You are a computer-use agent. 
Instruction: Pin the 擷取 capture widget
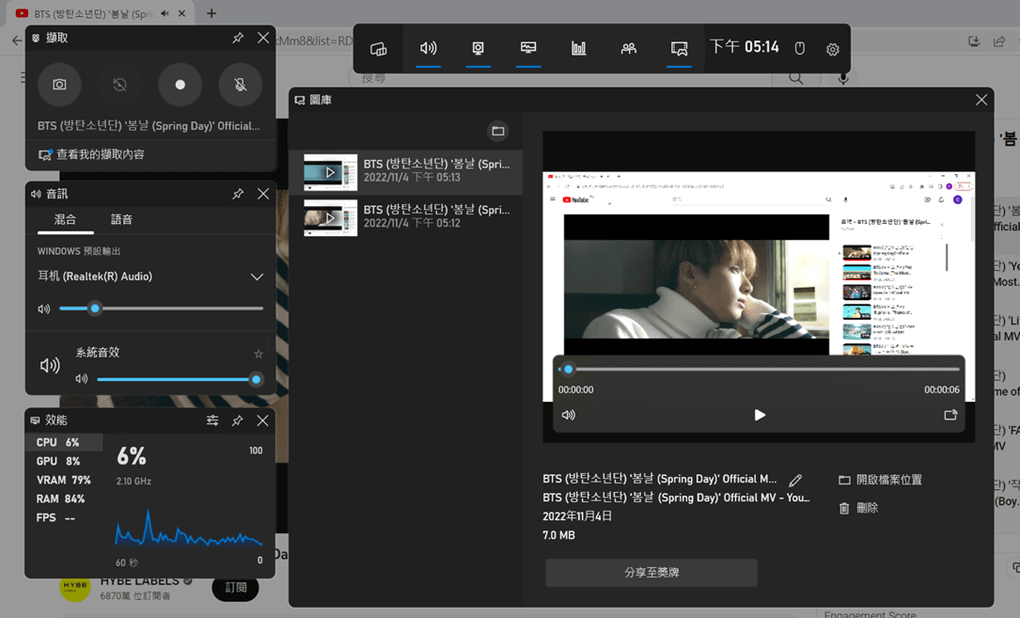238,38
